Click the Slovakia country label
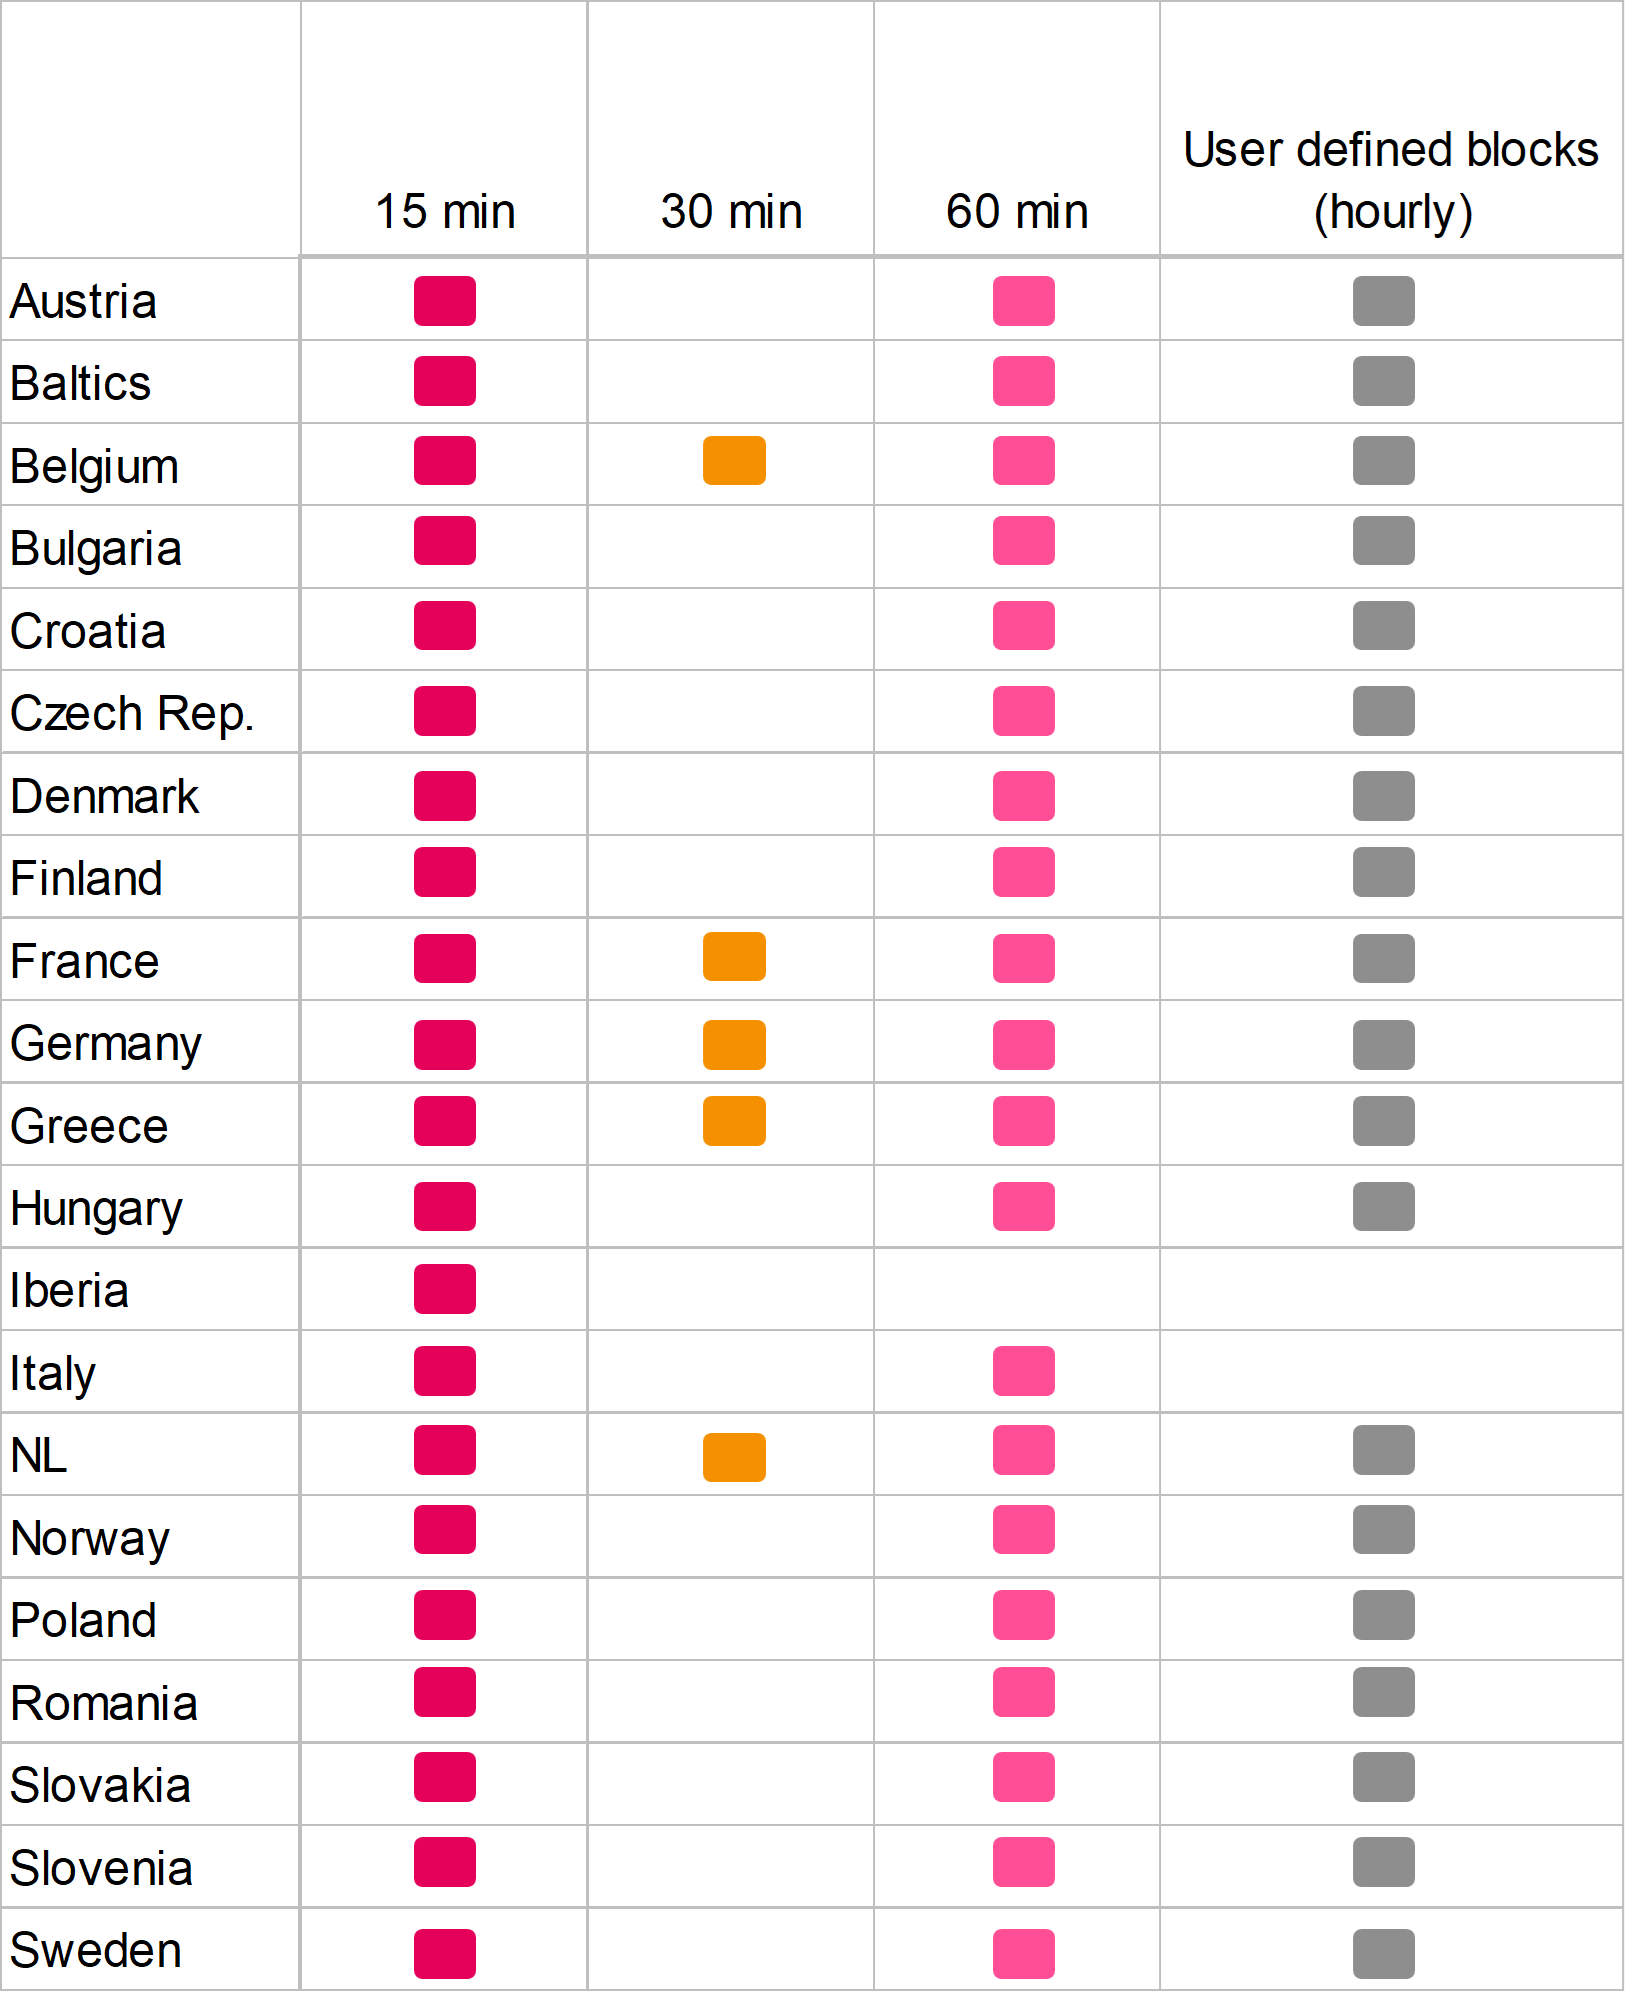This screenshot has width=1625, height=1992. 101,1786
